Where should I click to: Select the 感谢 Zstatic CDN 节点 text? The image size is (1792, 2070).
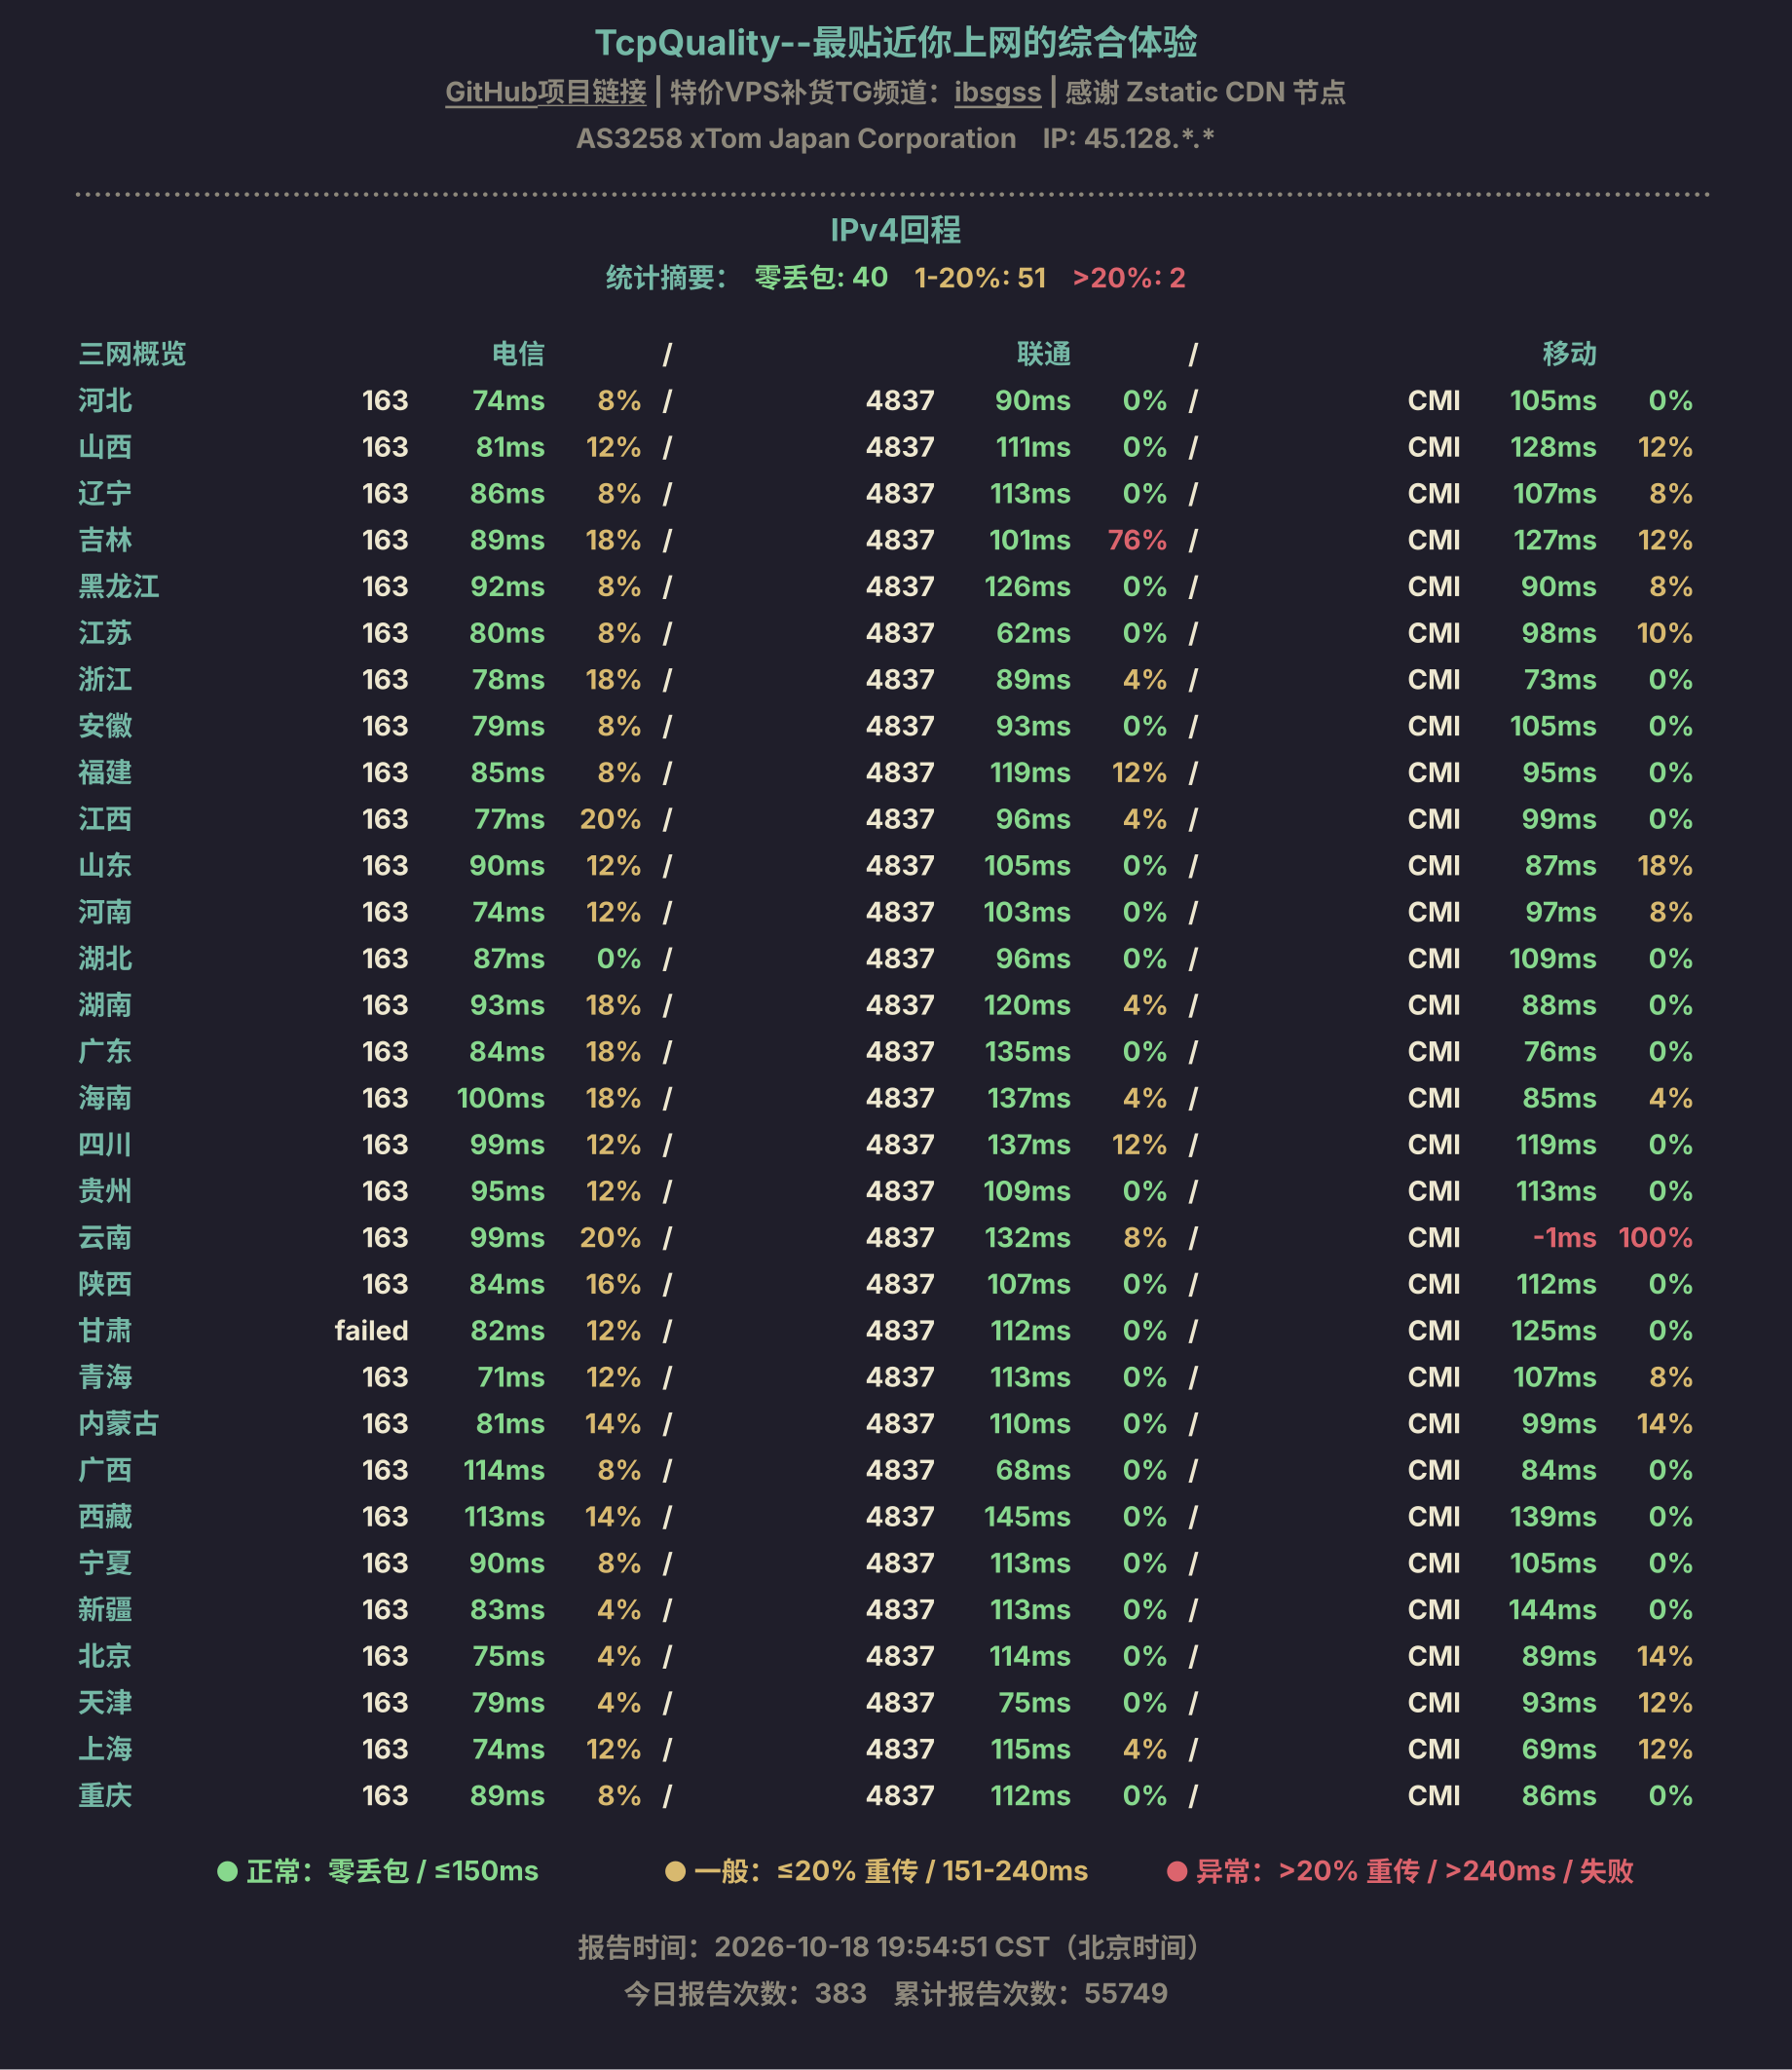click(1205, 92)
